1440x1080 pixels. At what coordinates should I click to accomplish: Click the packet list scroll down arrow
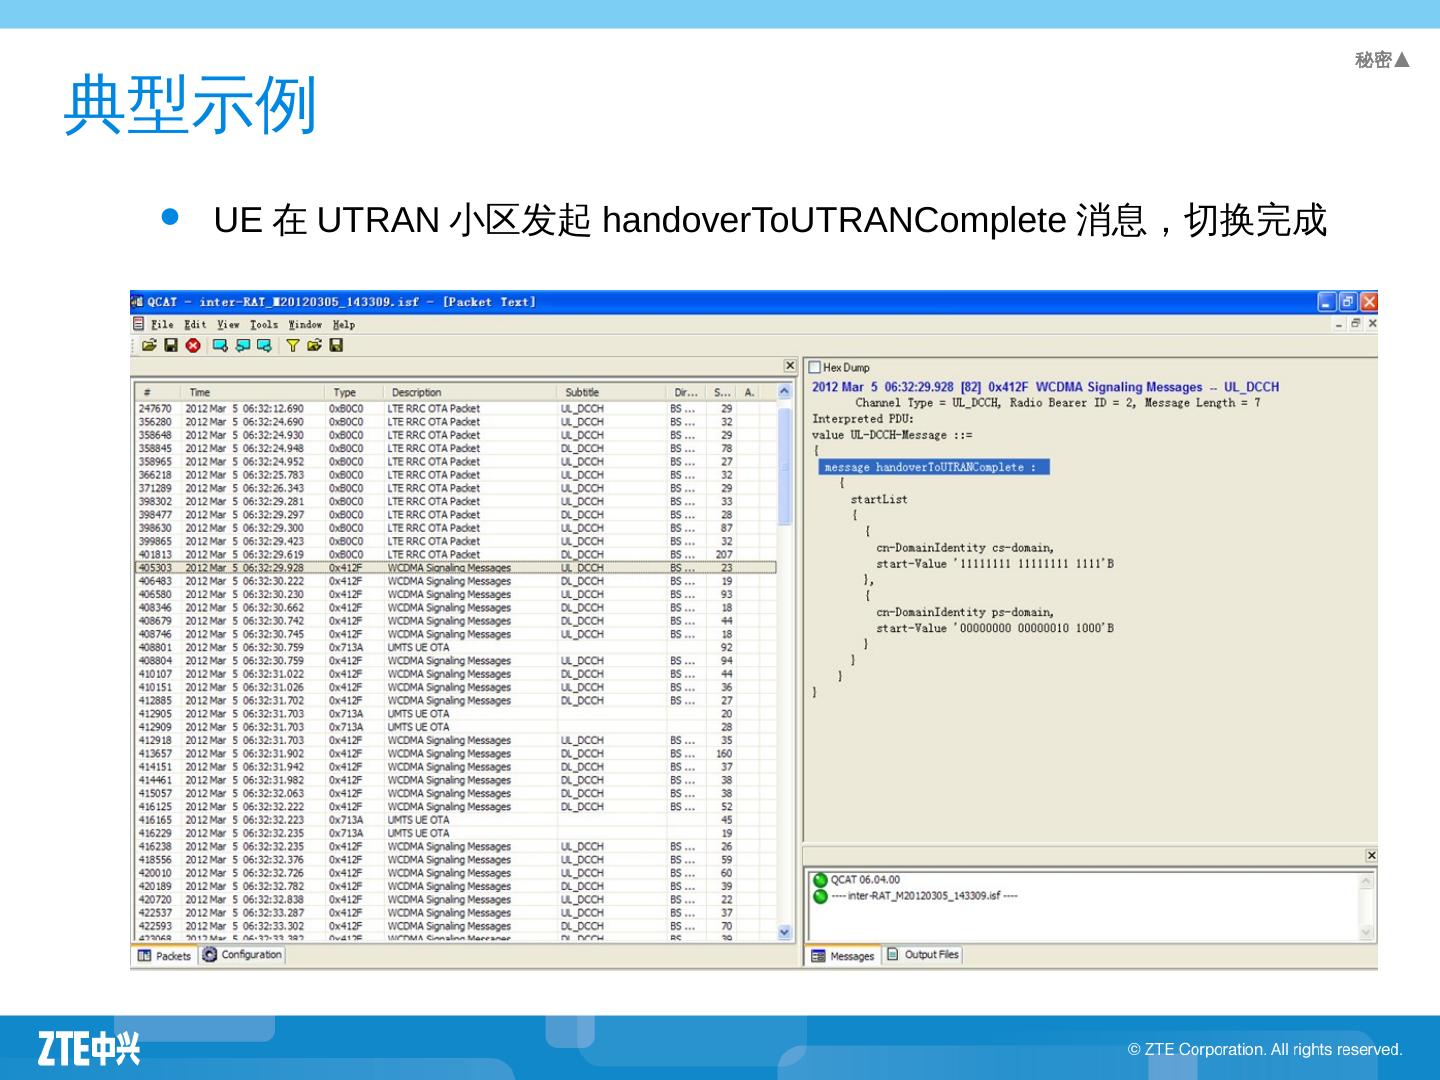coord(784,932)
